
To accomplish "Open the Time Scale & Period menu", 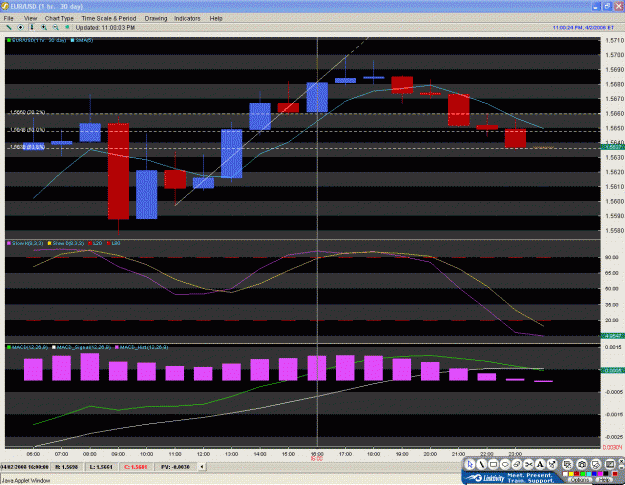I will pos(109,18).
